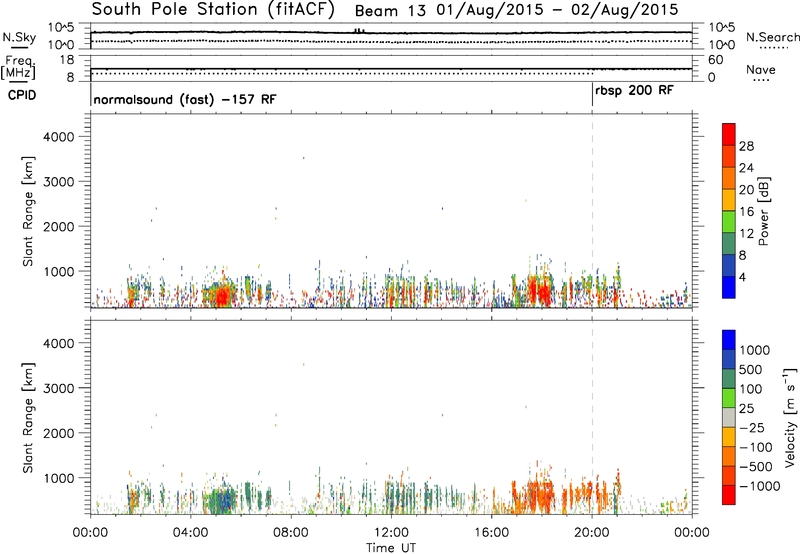This screenshot has width=800, height=554.
Task: Click the "04:00" time axis label
Action: [x=190, y=533]
